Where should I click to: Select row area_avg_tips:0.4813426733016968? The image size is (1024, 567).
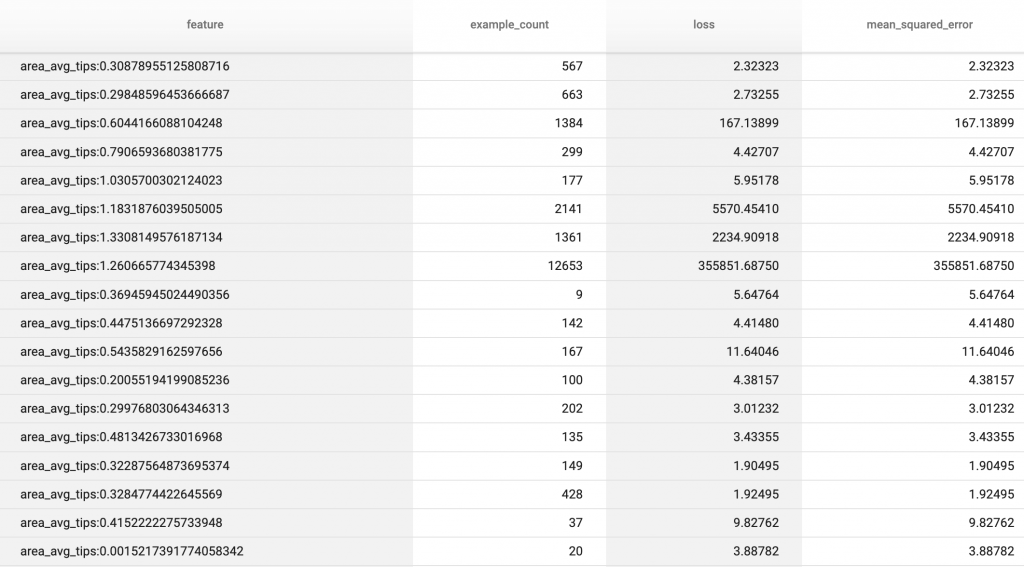pos(512,437)
